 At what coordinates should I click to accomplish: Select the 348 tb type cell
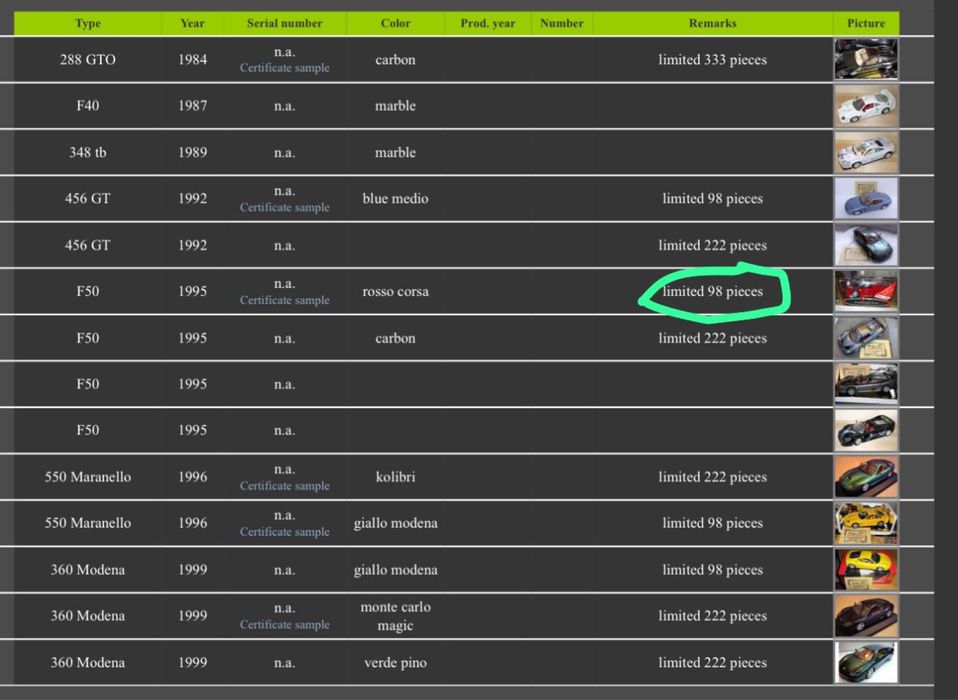(88, 152)
